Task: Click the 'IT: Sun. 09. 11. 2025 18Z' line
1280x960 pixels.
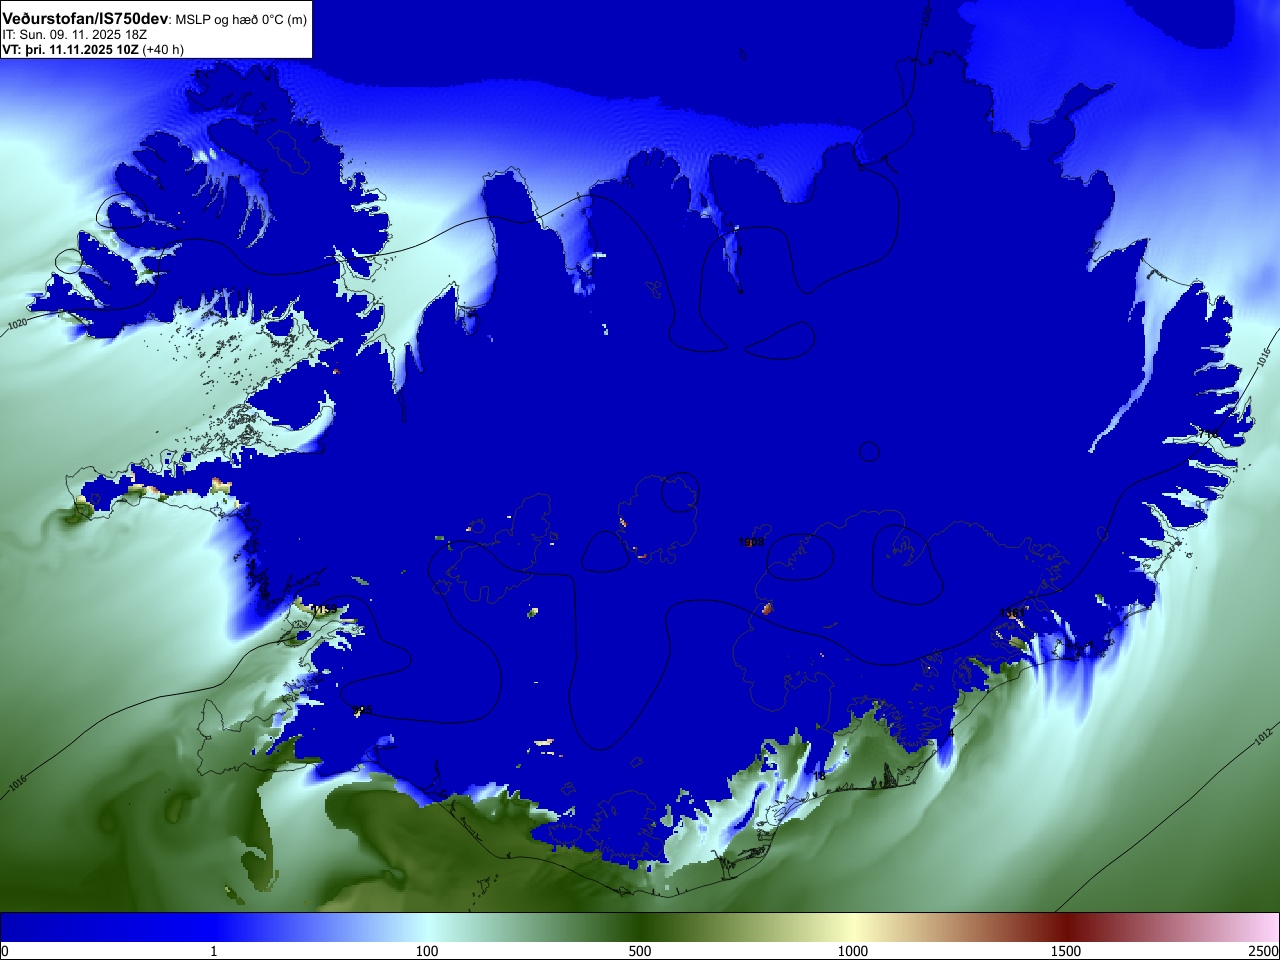Action: click(x=75, y=34)
